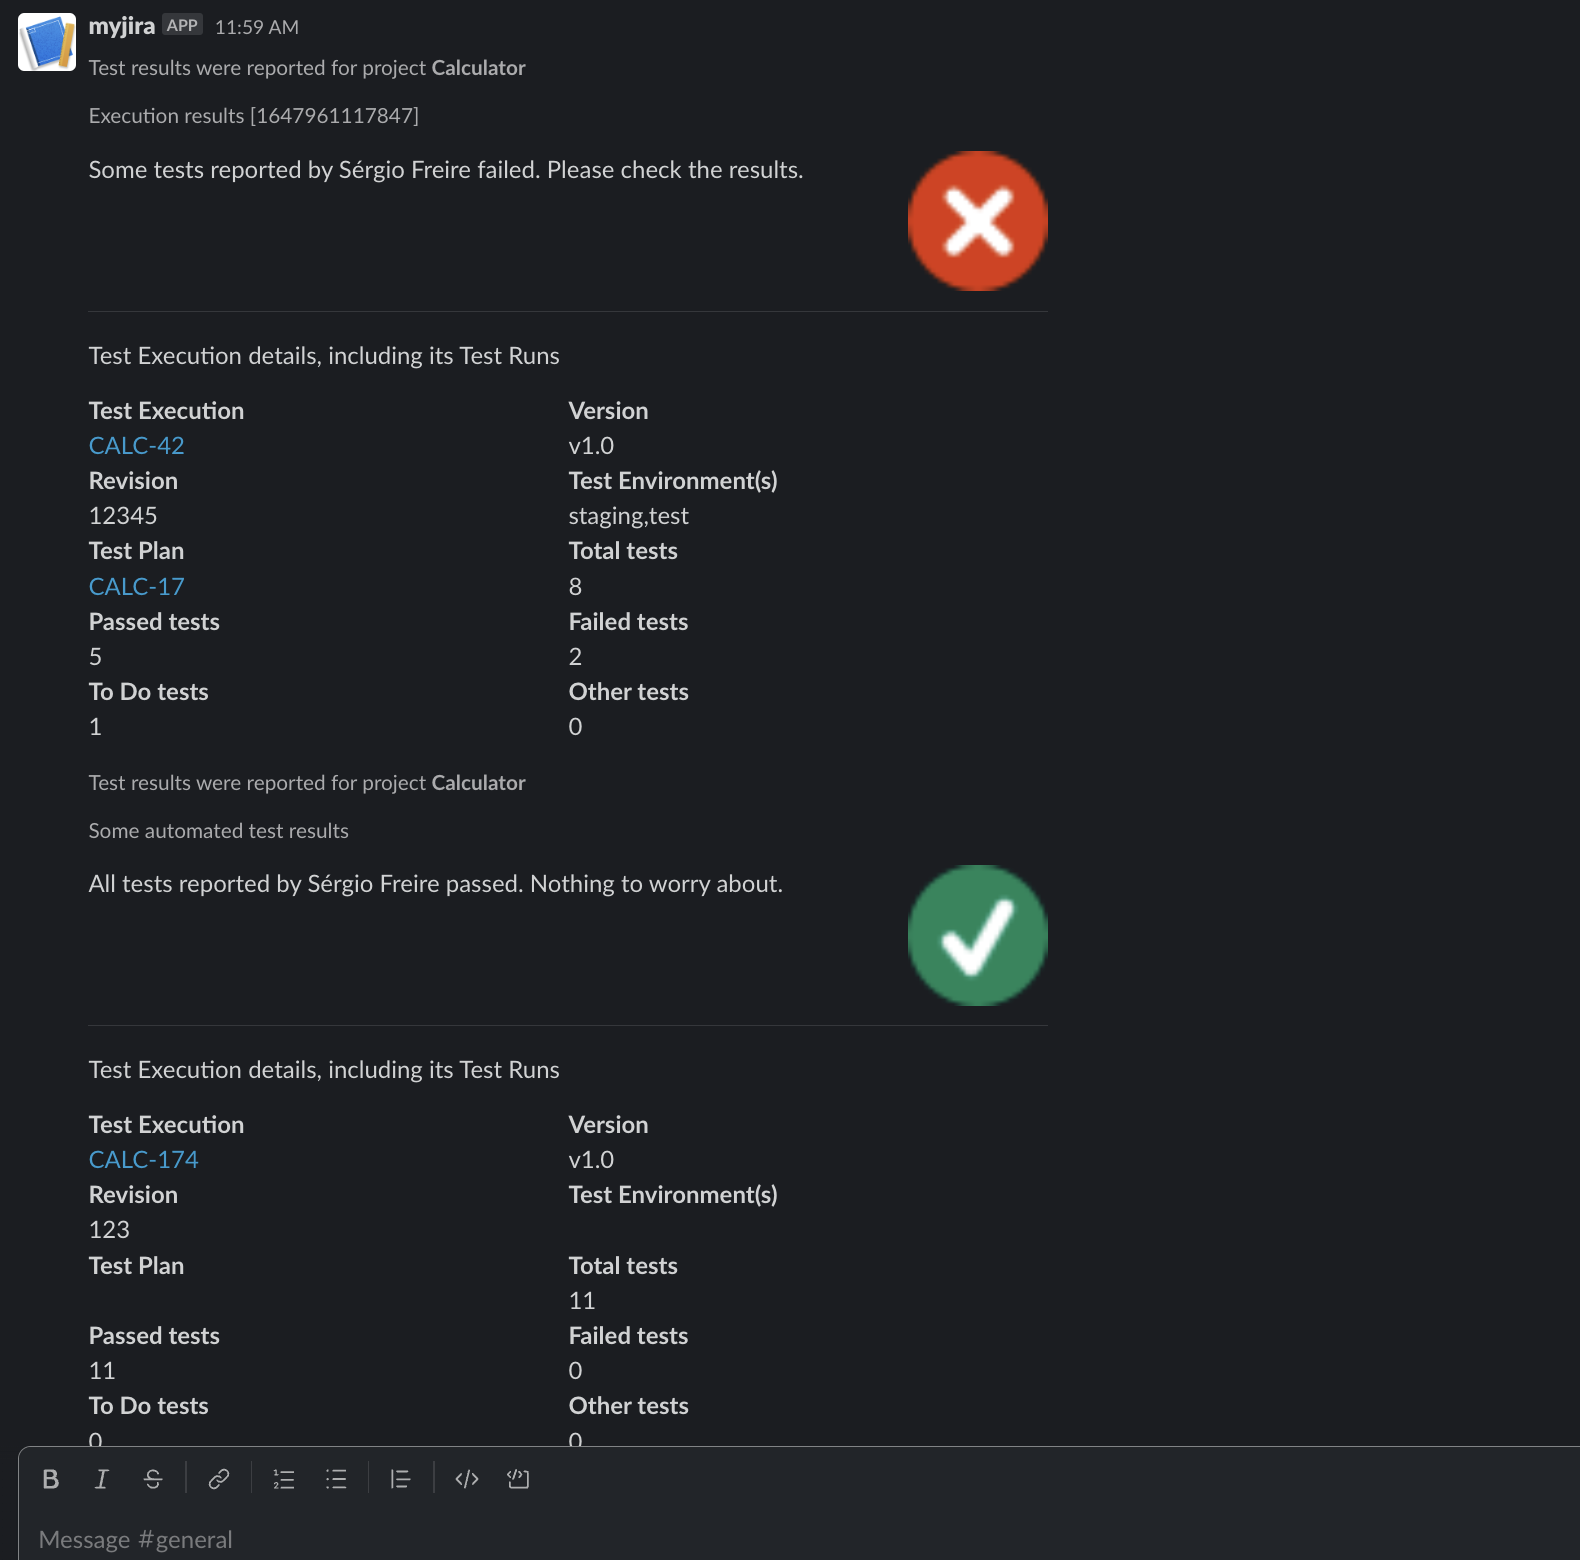Select the Execution results [1647961117847] title
The height and width of the screenshot is (1560, 1580).
(254, 116)
